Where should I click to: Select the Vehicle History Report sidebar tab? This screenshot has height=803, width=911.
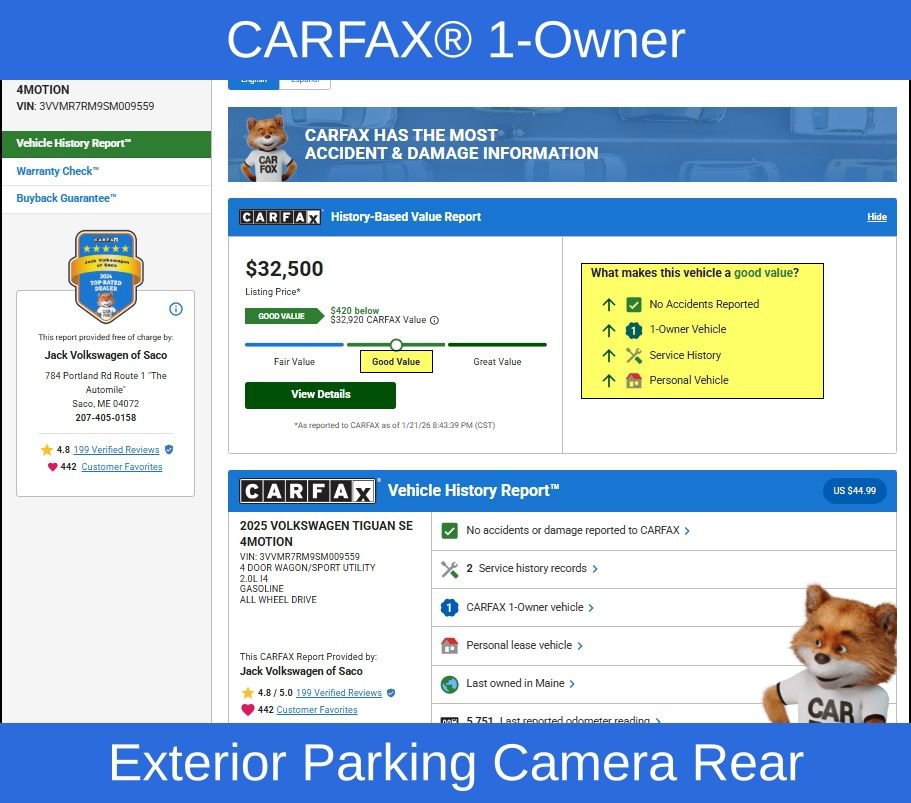coord(74,143)
